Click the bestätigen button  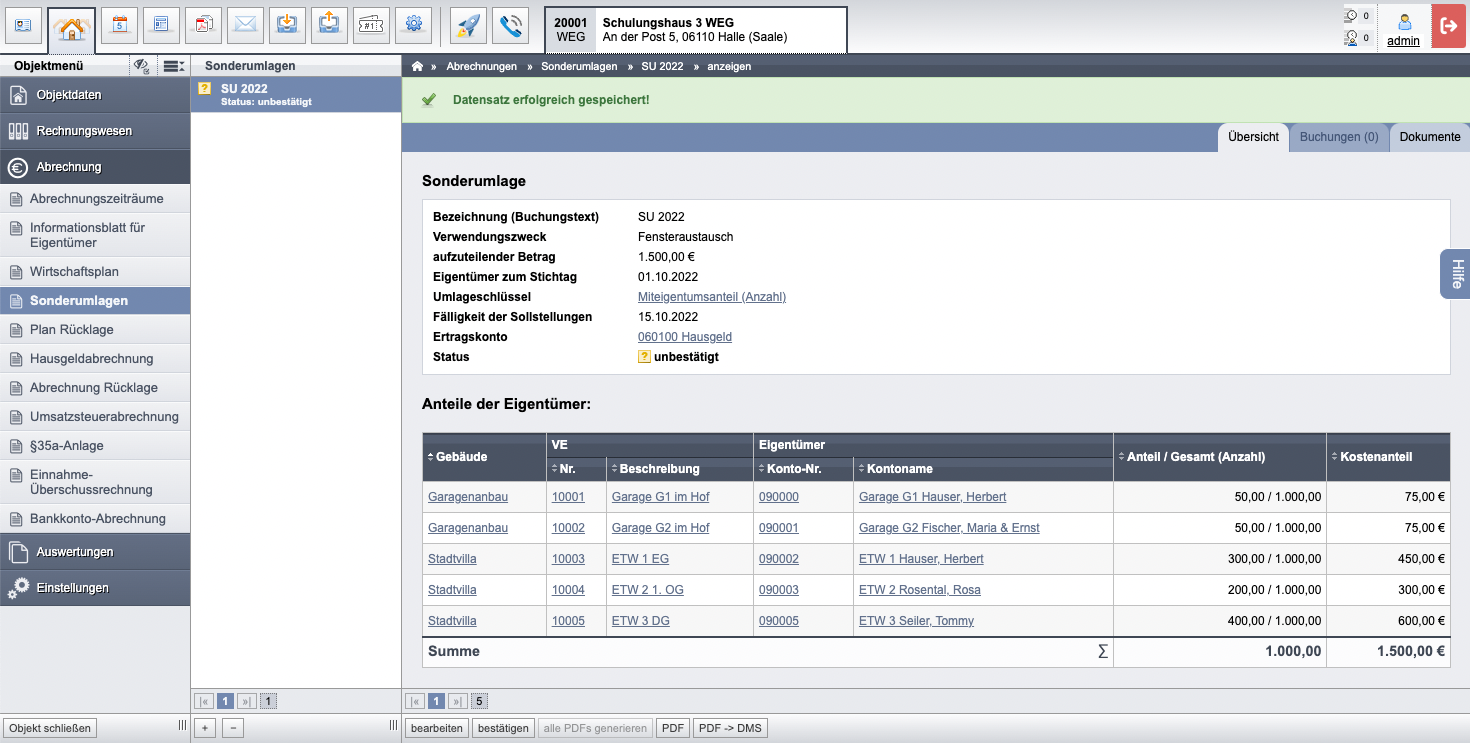503,728
